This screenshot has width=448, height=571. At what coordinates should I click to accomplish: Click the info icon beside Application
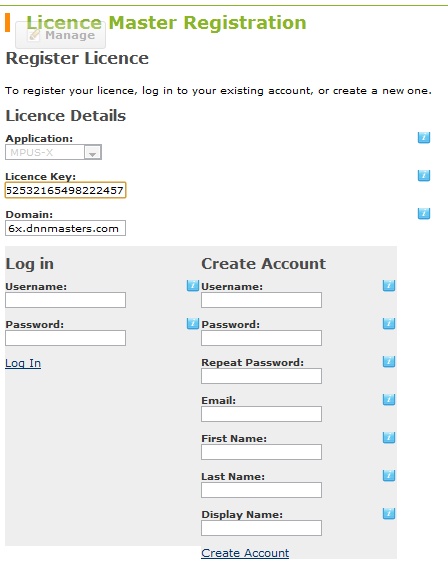point(424,138)
